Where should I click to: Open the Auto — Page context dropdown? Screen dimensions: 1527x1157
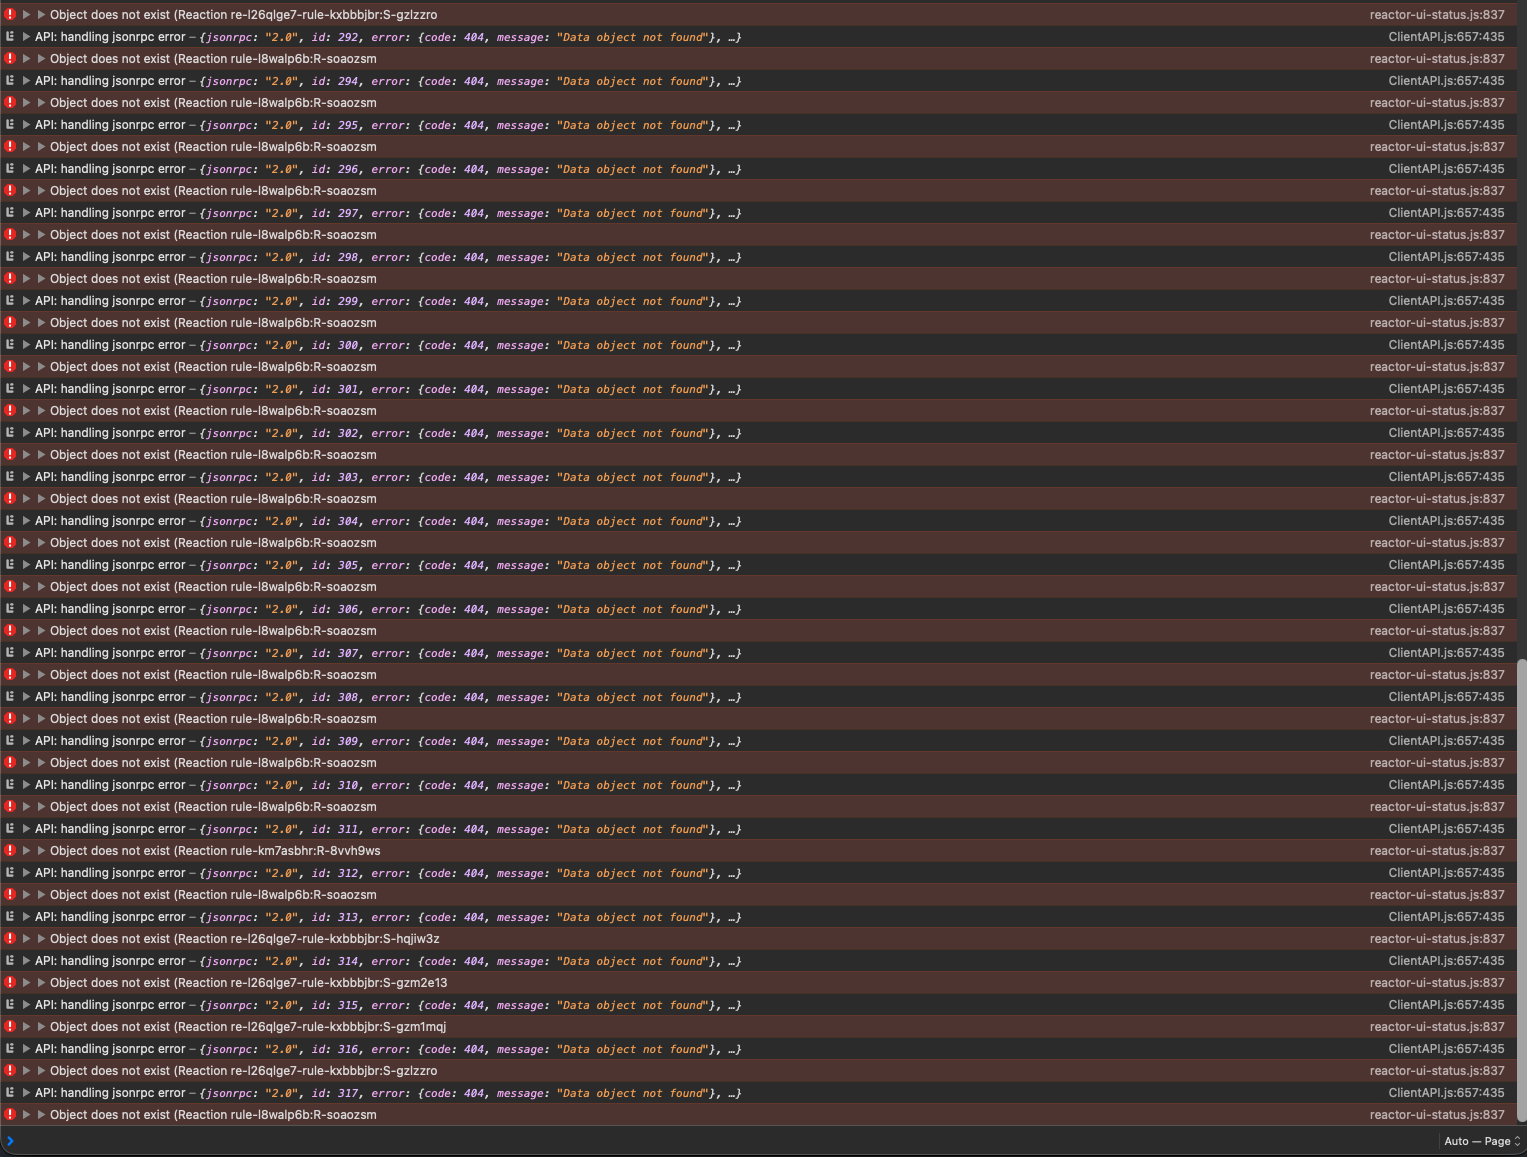pyautogui.click(x=1481, y=1141)
